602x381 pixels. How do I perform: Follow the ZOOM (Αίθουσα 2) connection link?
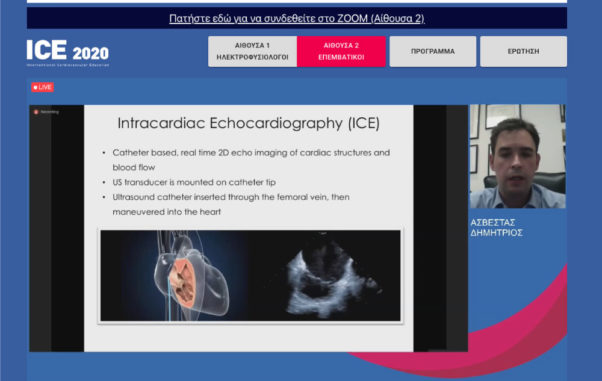click(297, 18)
